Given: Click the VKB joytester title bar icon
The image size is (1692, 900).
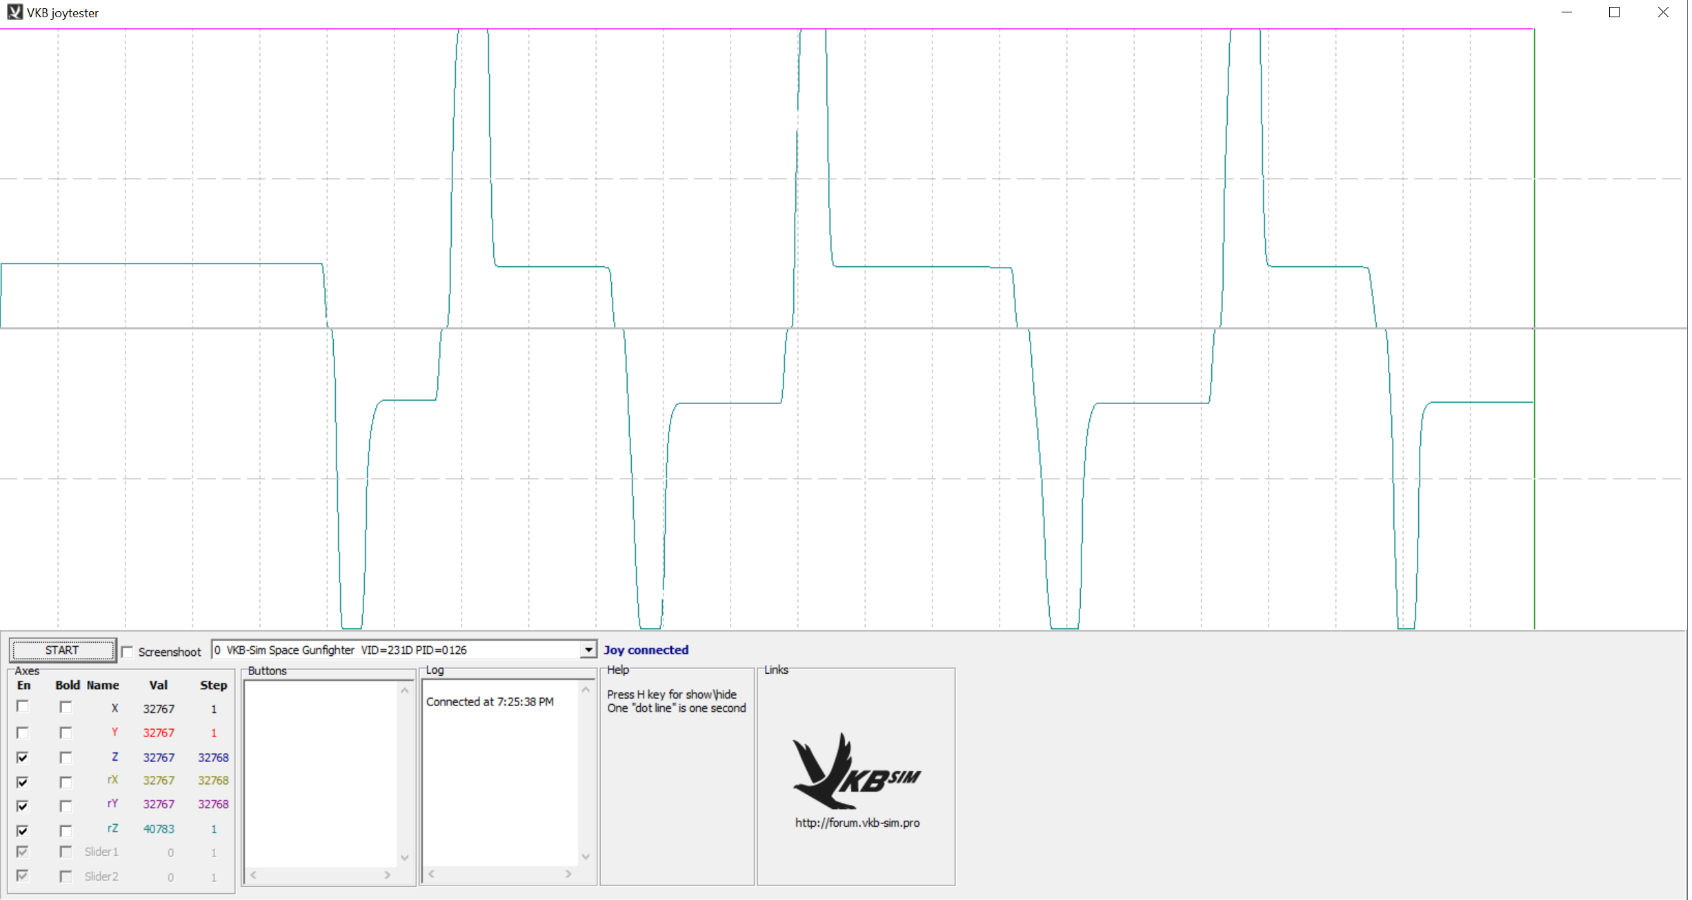Looking at the screenshot, I should click(x=14, y=12).
